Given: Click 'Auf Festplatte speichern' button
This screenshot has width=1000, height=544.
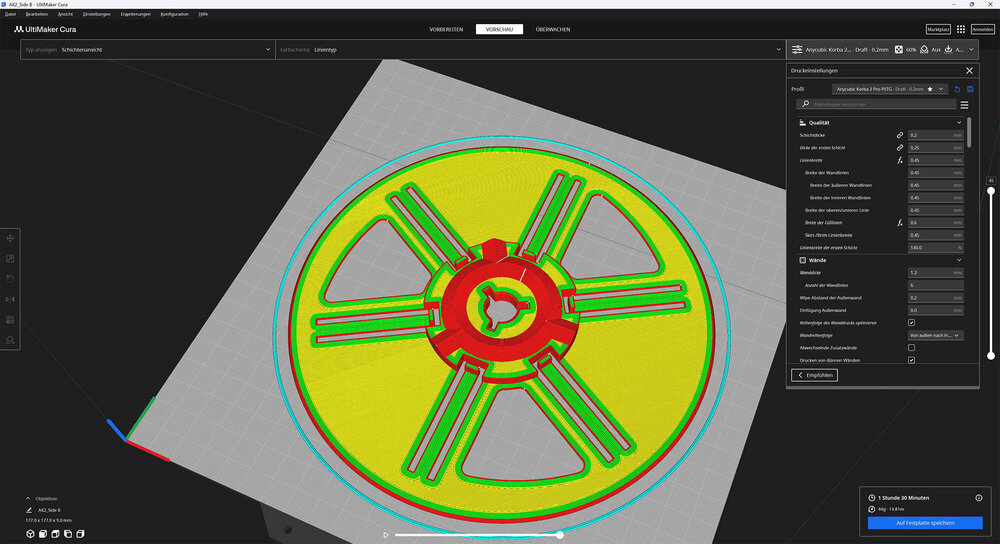Looking at the screenshot, I should 925,523.
